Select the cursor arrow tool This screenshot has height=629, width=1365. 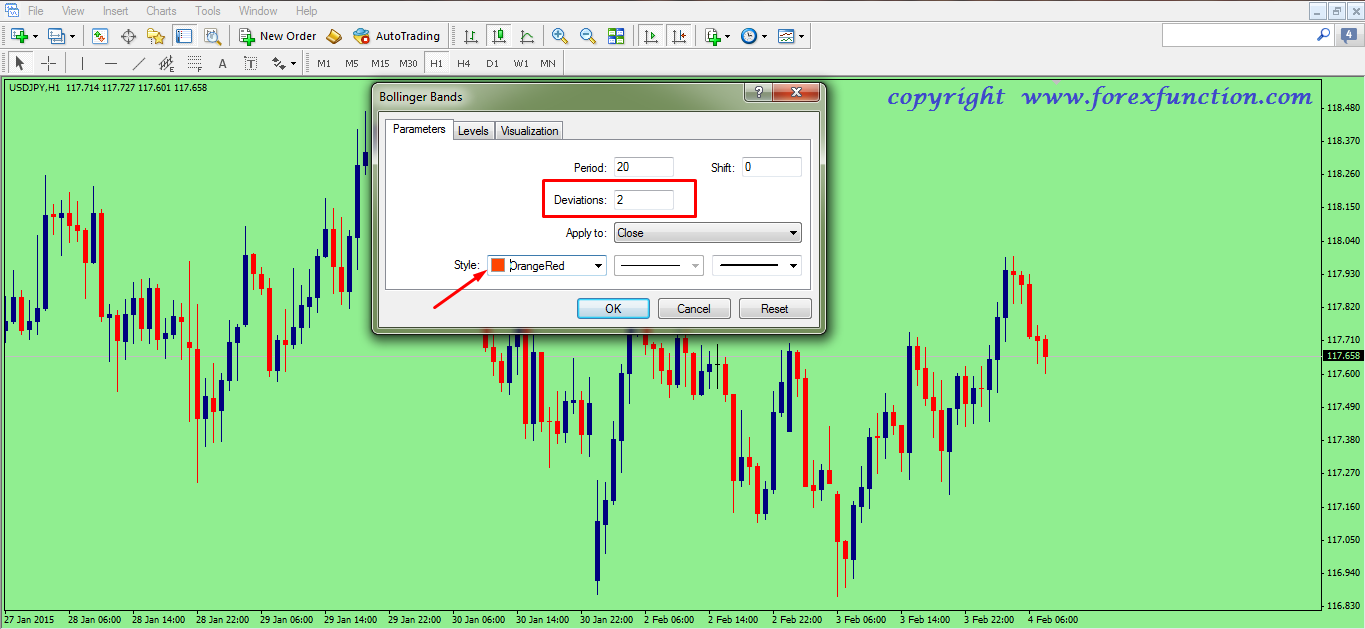tap(20, 63)
